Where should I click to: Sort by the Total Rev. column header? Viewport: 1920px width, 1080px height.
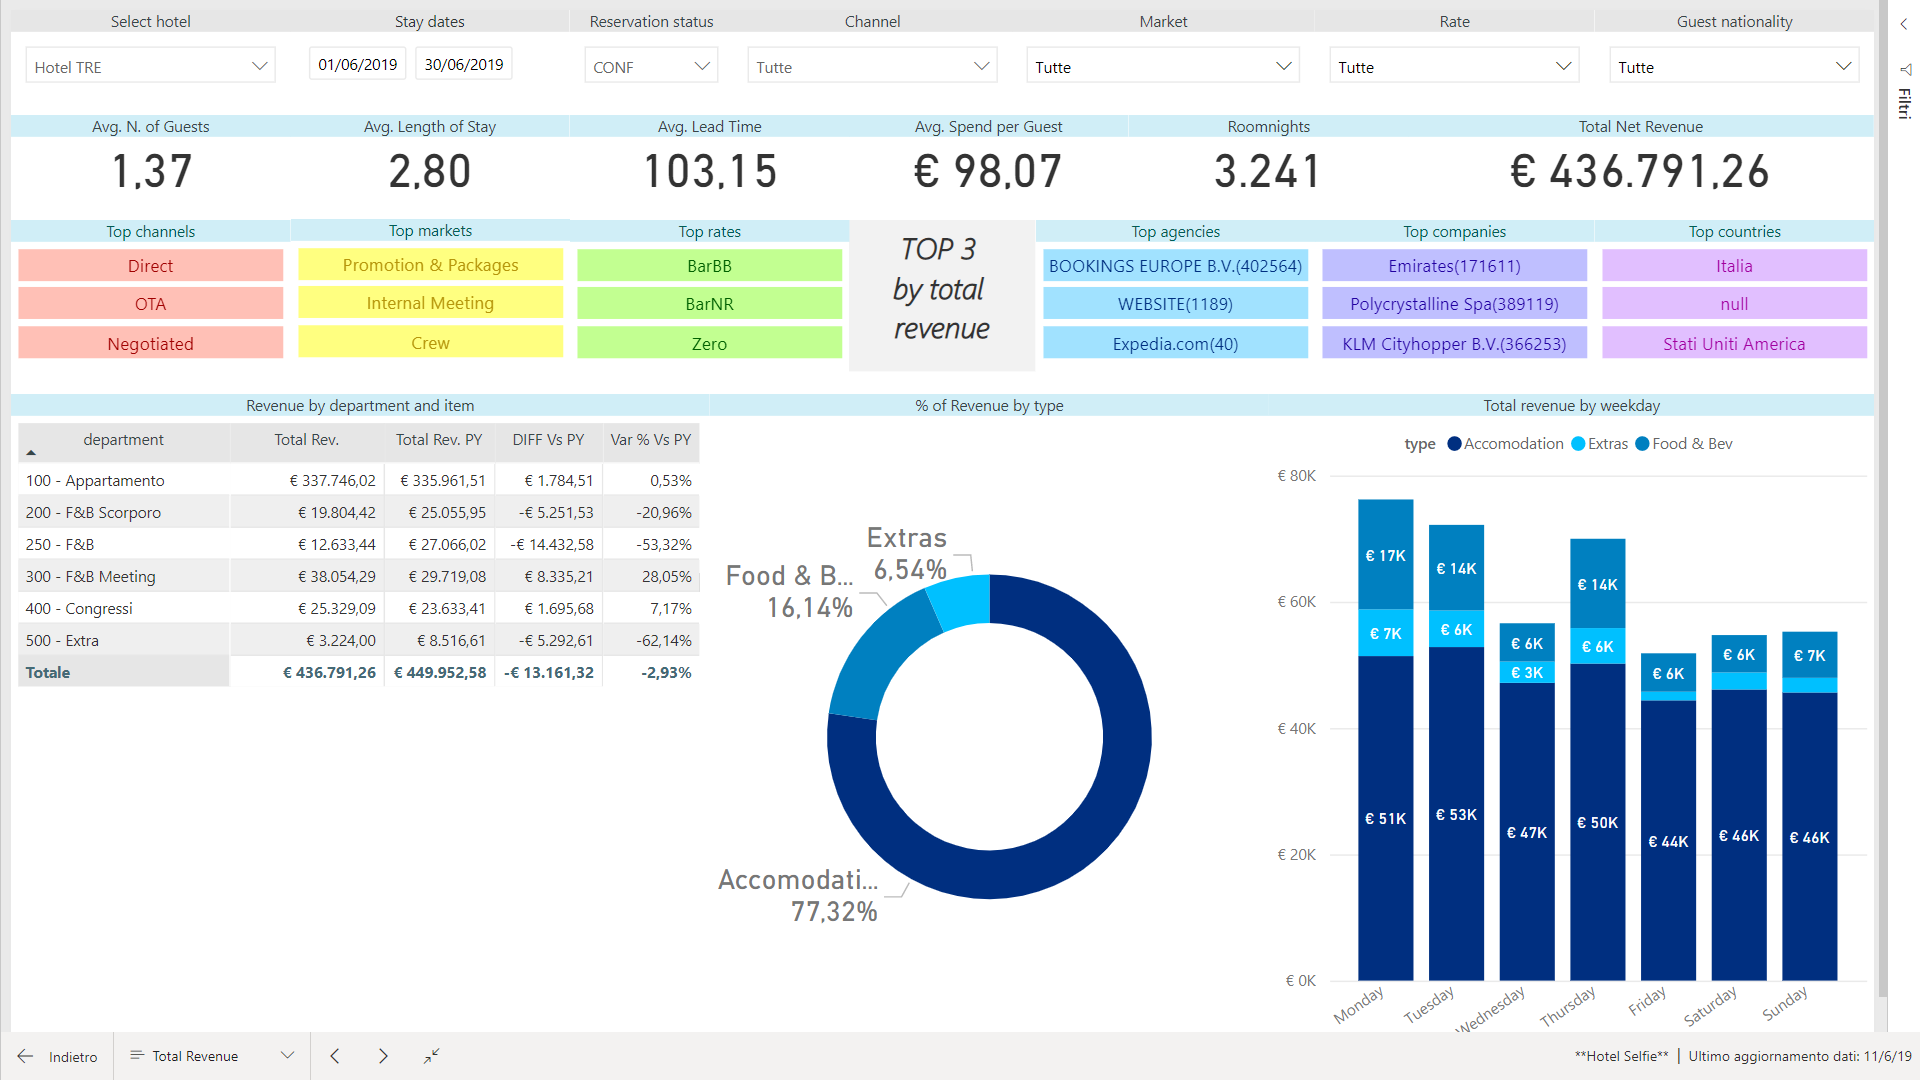click(306, 440)
